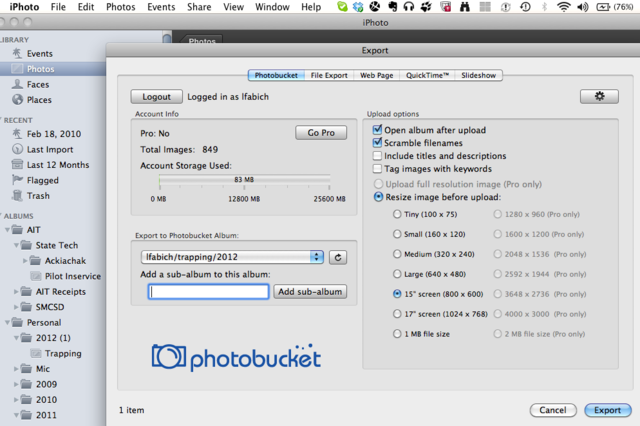
Task: Click the volume menu bar icon
Action: tap(582, 7)
